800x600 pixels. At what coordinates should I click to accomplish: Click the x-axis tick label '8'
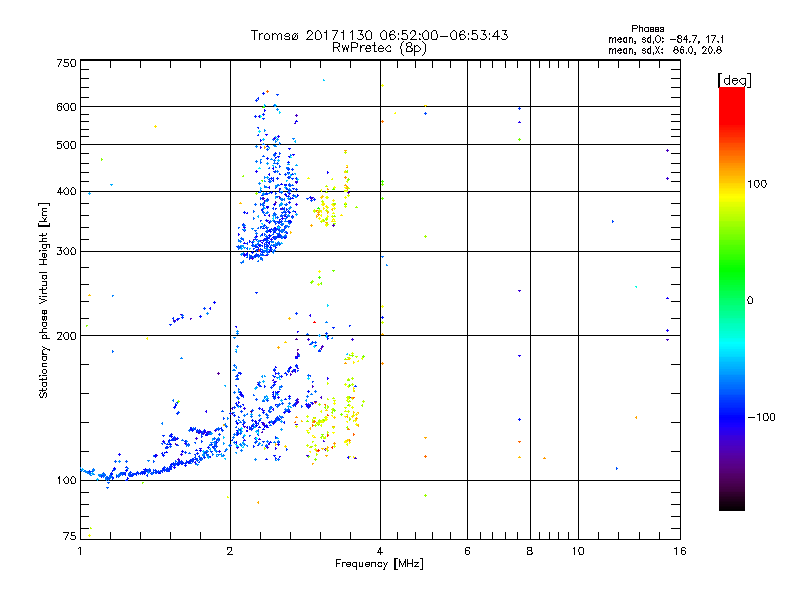click(x=530, y=551)
